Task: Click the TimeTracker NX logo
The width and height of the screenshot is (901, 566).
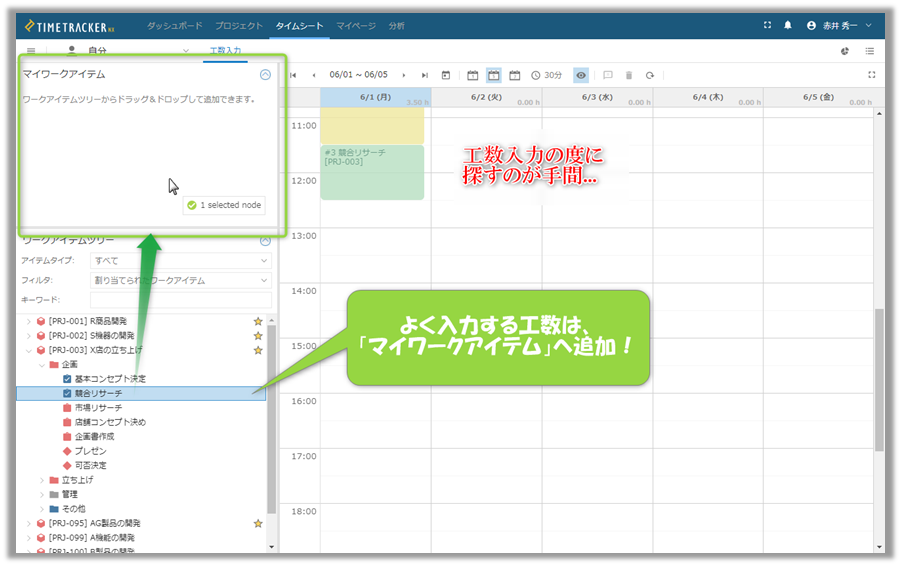Action: (70, 26)
